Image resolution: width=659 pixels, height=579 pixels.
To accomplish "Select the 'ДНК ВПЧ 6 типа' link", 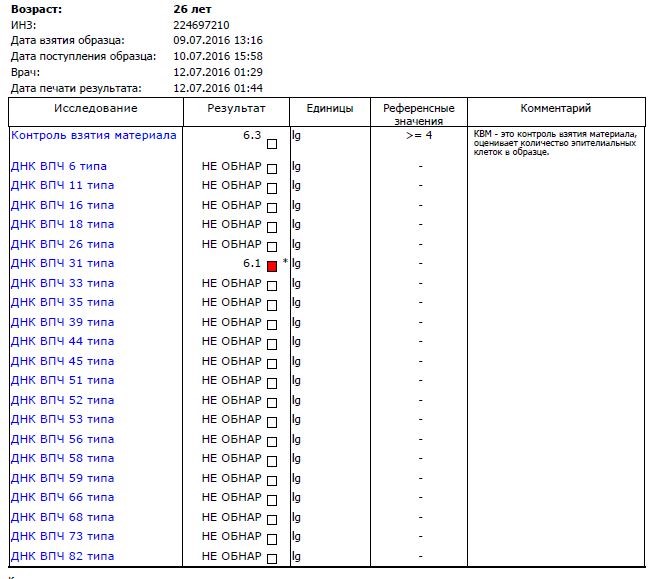I will 58,165.
